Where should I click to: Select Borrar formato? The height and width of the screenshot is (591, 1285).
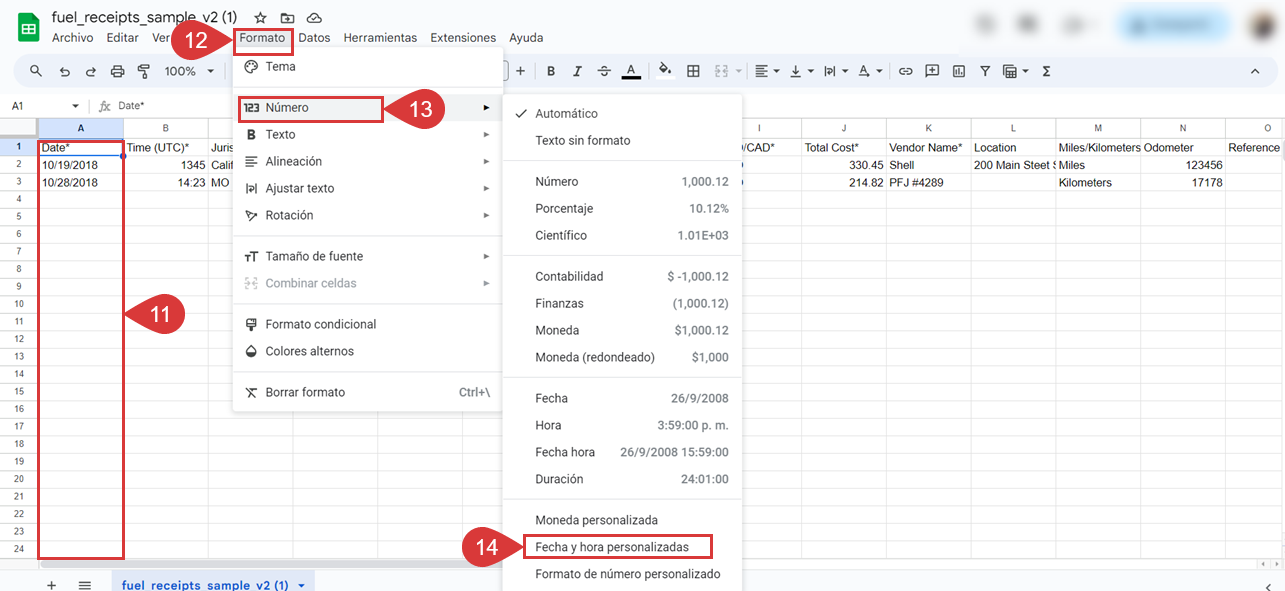(367, 392)
